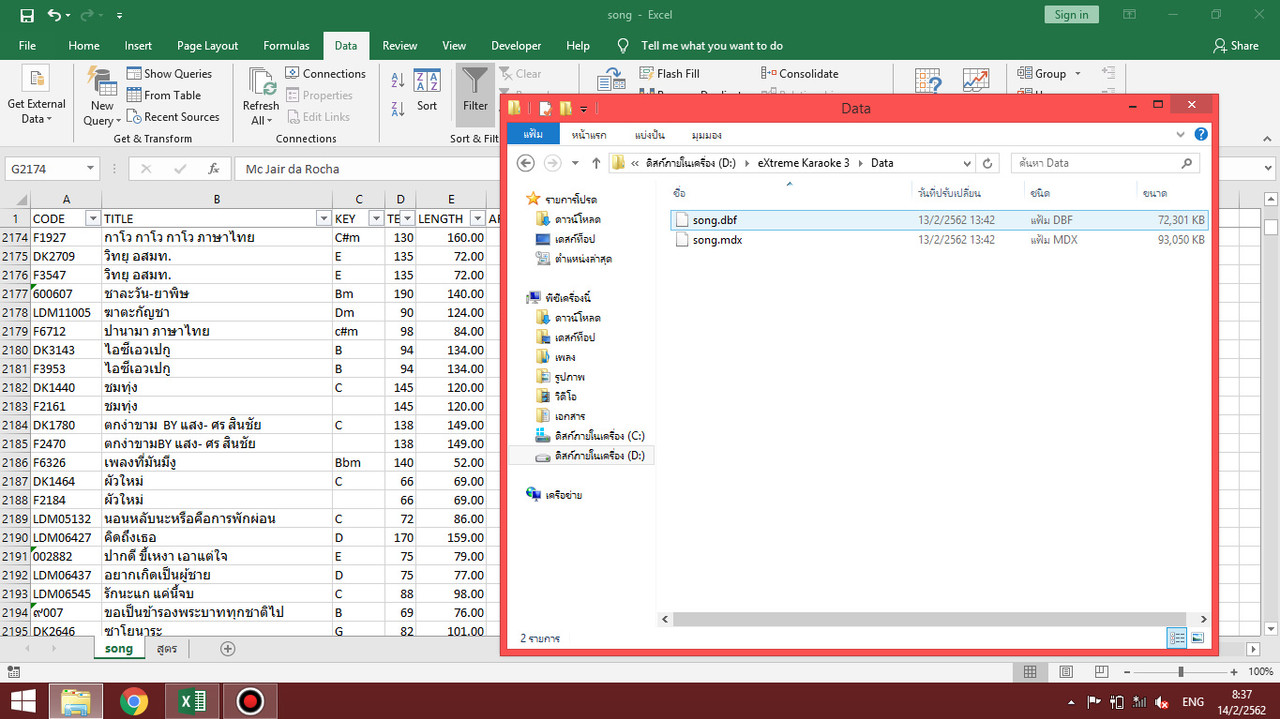Image resolution: width=1280 pixels, height=719 pixels.
Task: Open filter dropdown on TITLE column
Action: tap(323, 218)
